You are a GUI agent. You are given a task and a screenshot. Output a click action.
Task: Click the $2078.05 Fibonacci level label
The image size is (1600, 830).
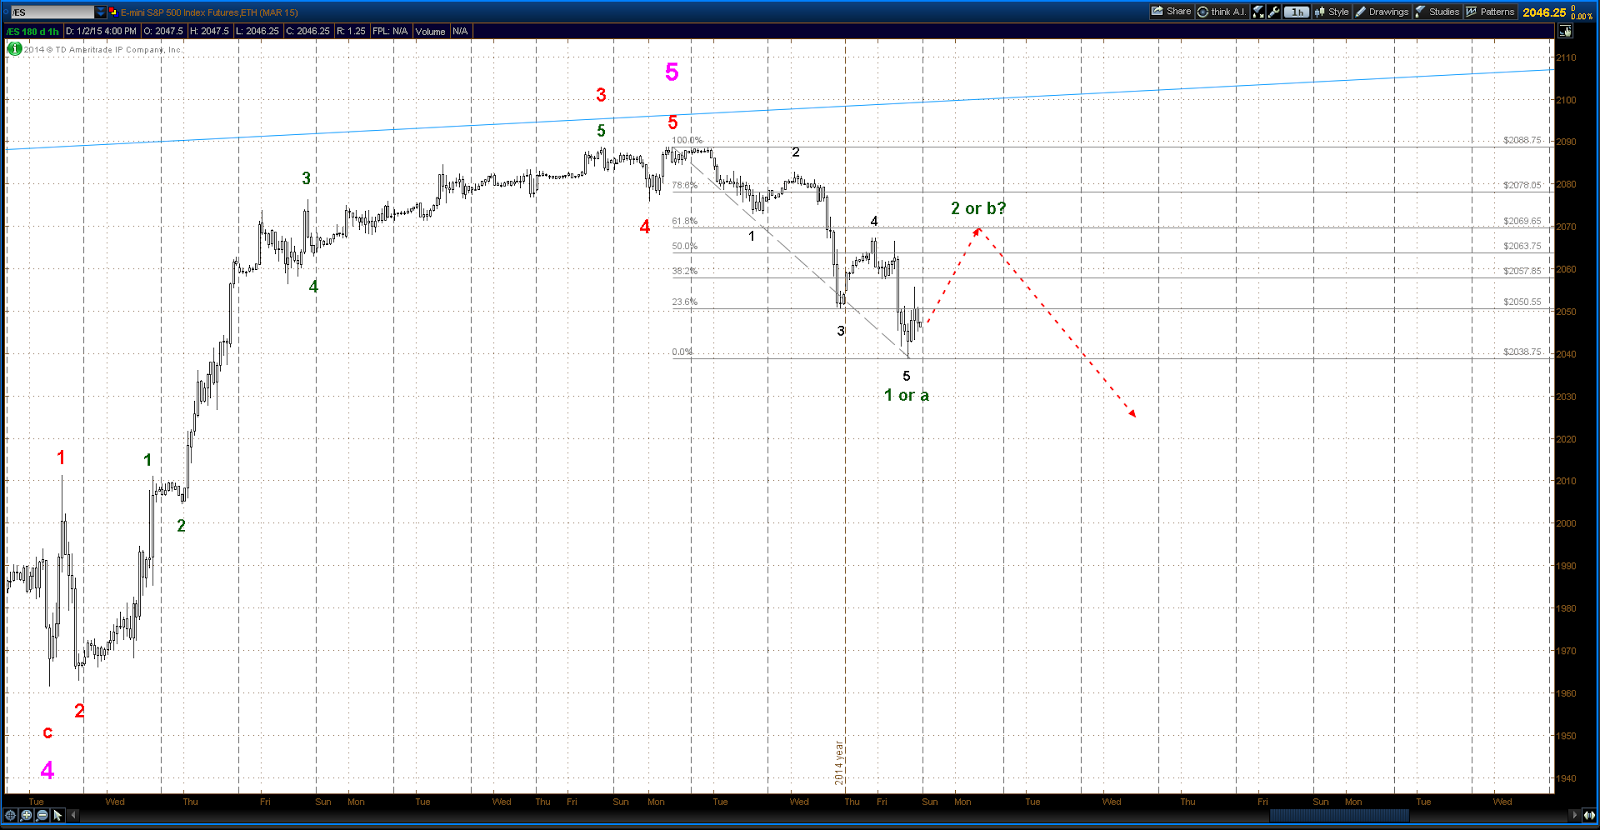[x=1522, y=185]
